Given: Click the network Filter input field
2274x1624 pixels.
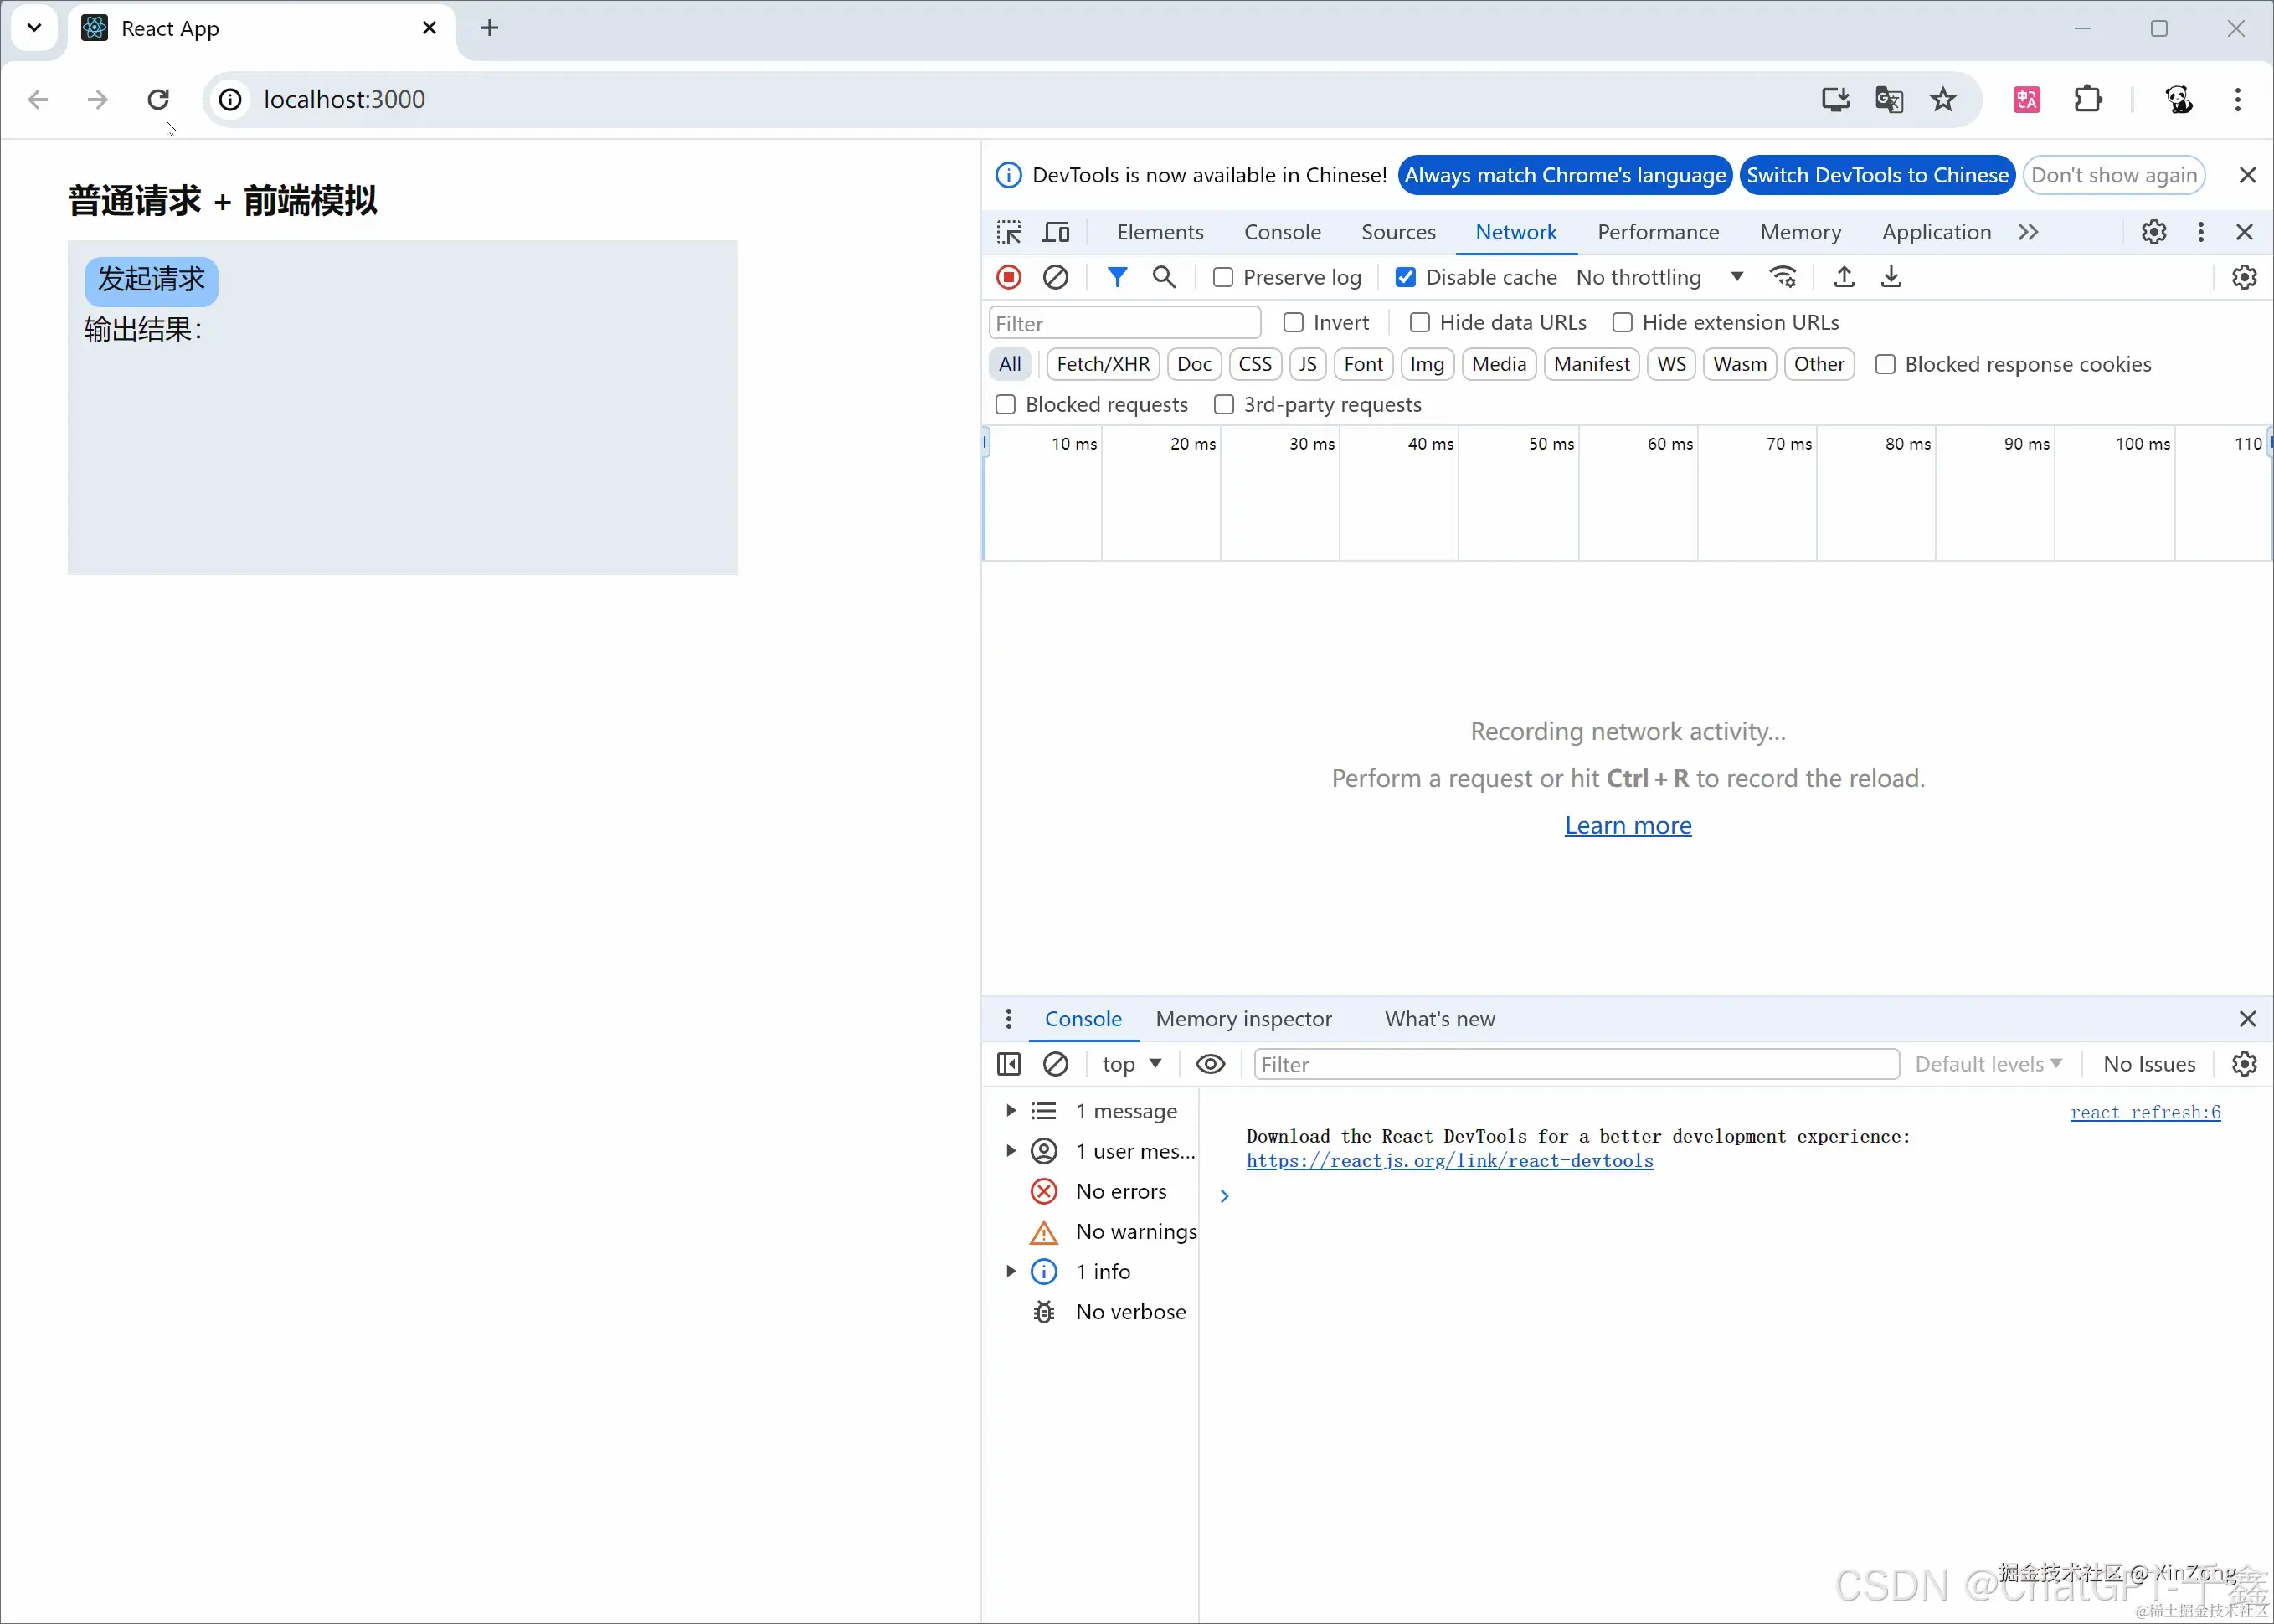Looking at the screenshot, I should [1123, 323].
